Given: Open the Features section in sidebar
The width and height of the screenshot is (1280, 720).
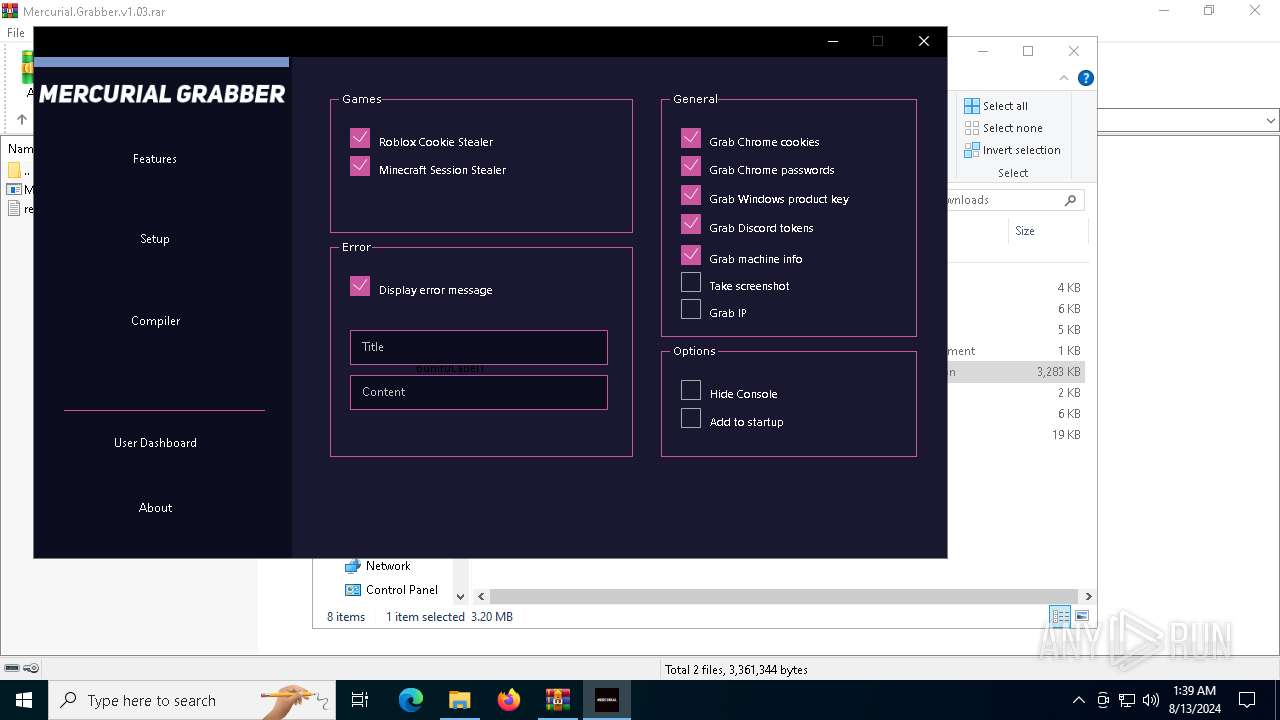Looking at the screenshot, I should pyautogui.click(x=155, y=159).
